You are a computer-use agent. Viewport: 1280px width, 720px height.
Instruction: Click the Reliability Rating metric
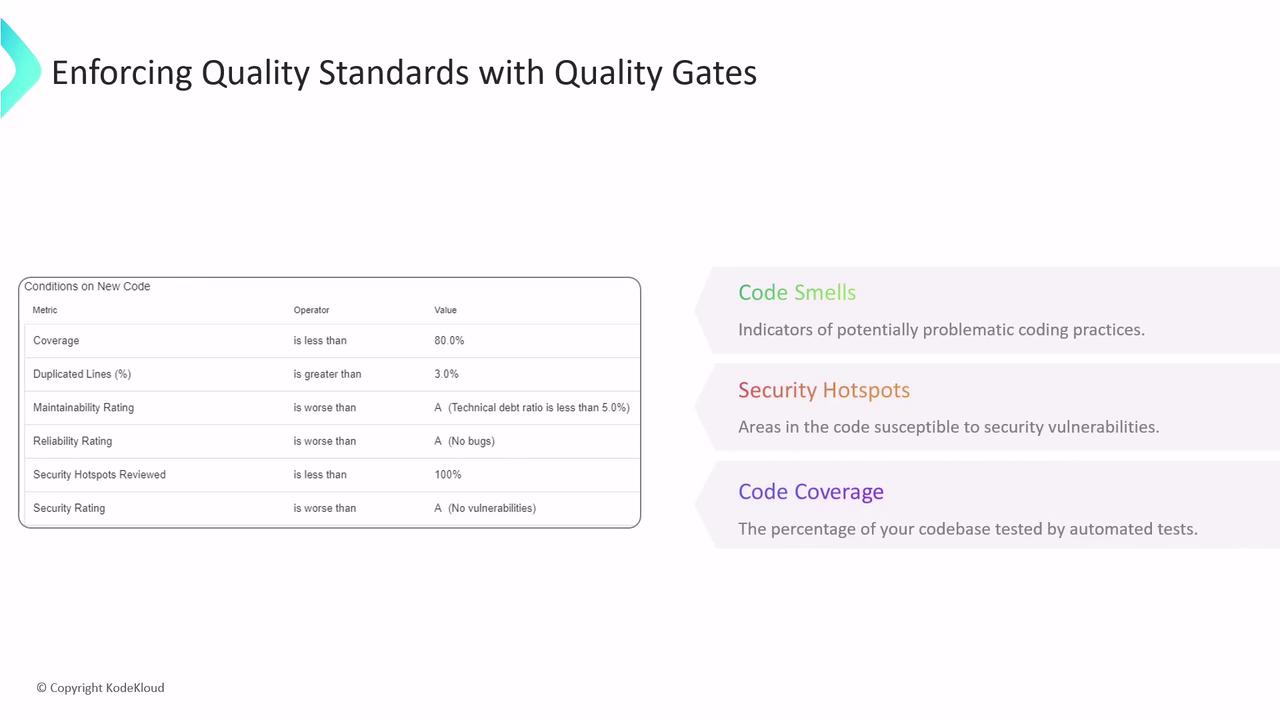[x=72, y=441]
